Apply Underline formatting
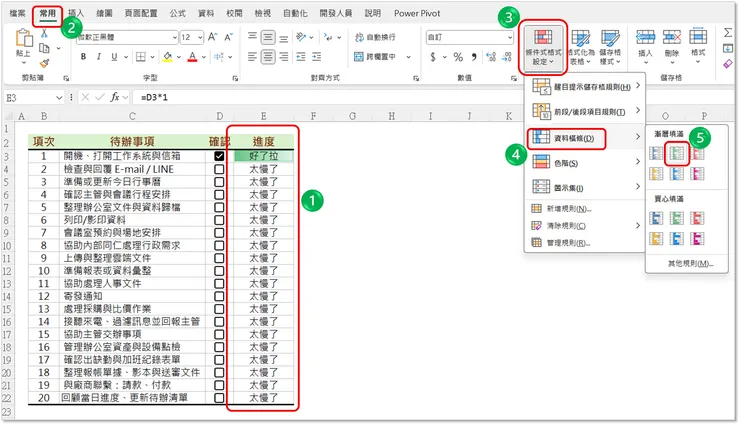 (x=114, y=57)
